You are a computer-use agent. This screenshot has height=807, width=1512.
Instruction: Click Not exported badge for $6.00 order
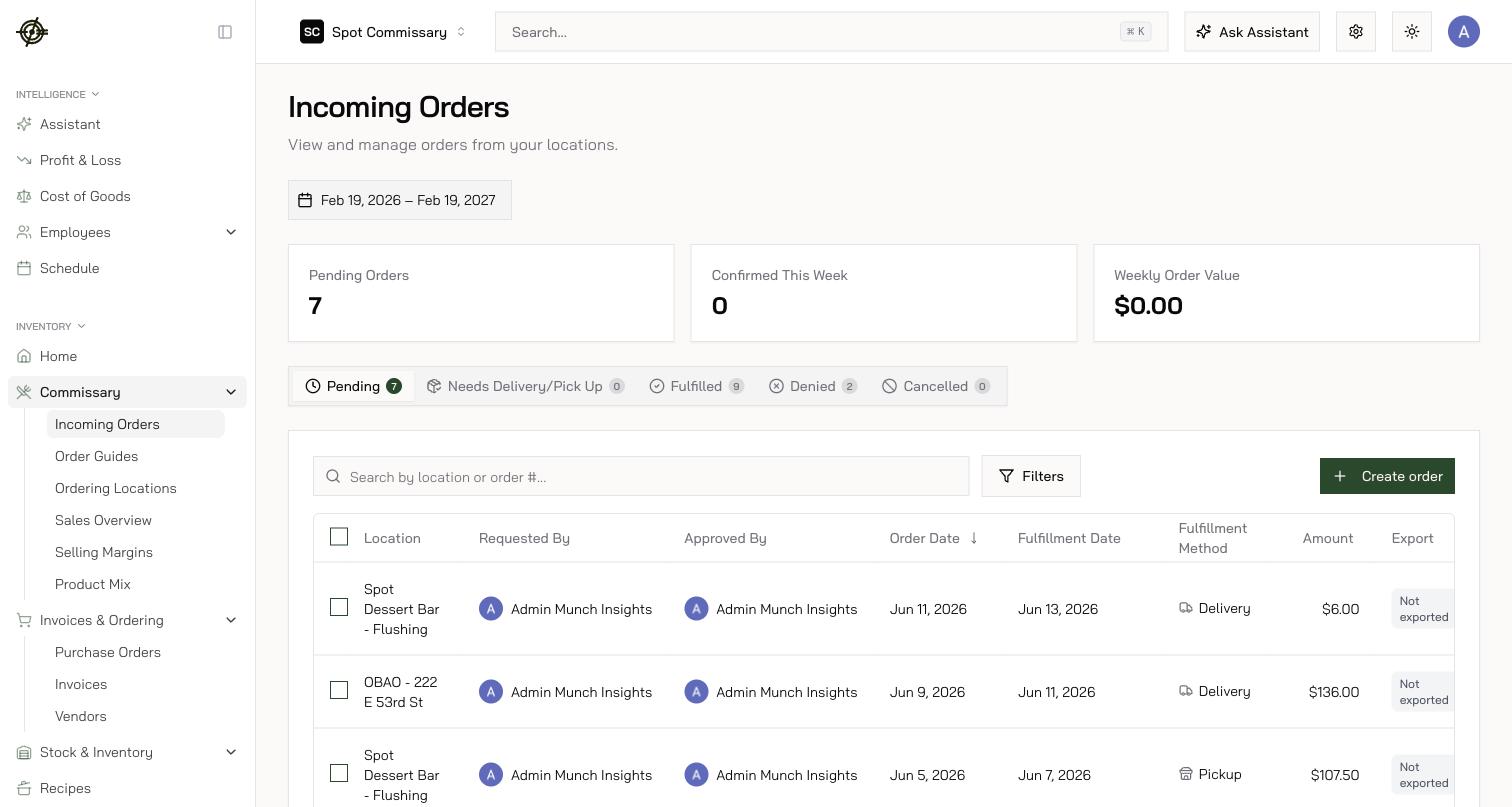[x=1423, y=609]
